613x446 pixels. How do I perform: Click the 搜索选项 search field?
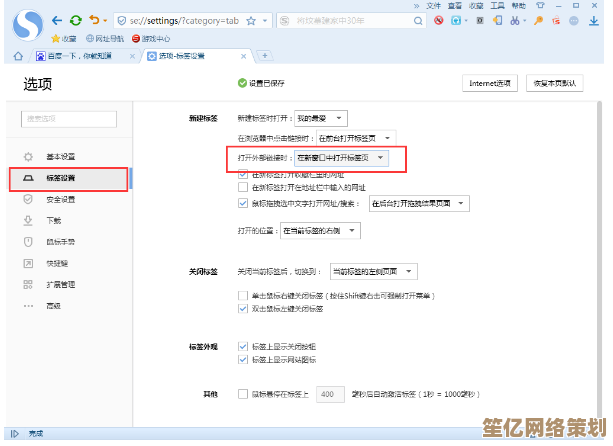pyautogui.click(x=68, y=119)
